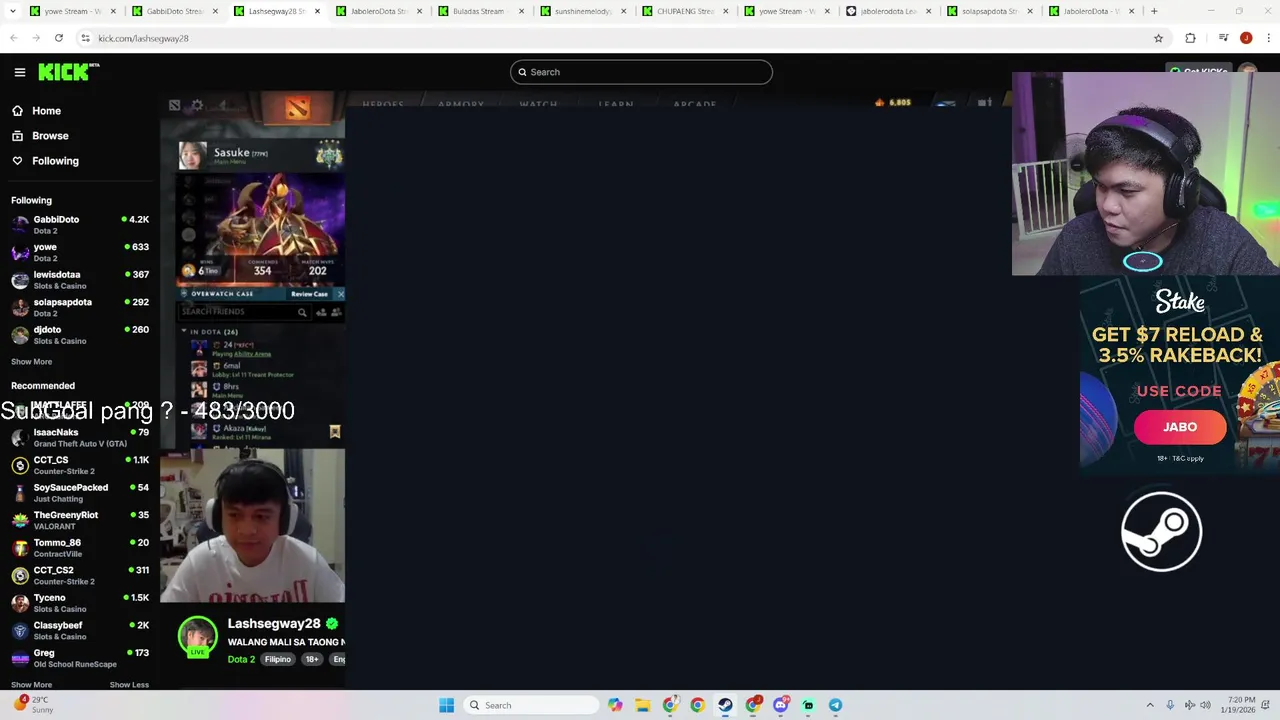The width and height of the screenshot is (1280, 720).
Task: Open Copilot from taskbar
Action: click(615, 705)
